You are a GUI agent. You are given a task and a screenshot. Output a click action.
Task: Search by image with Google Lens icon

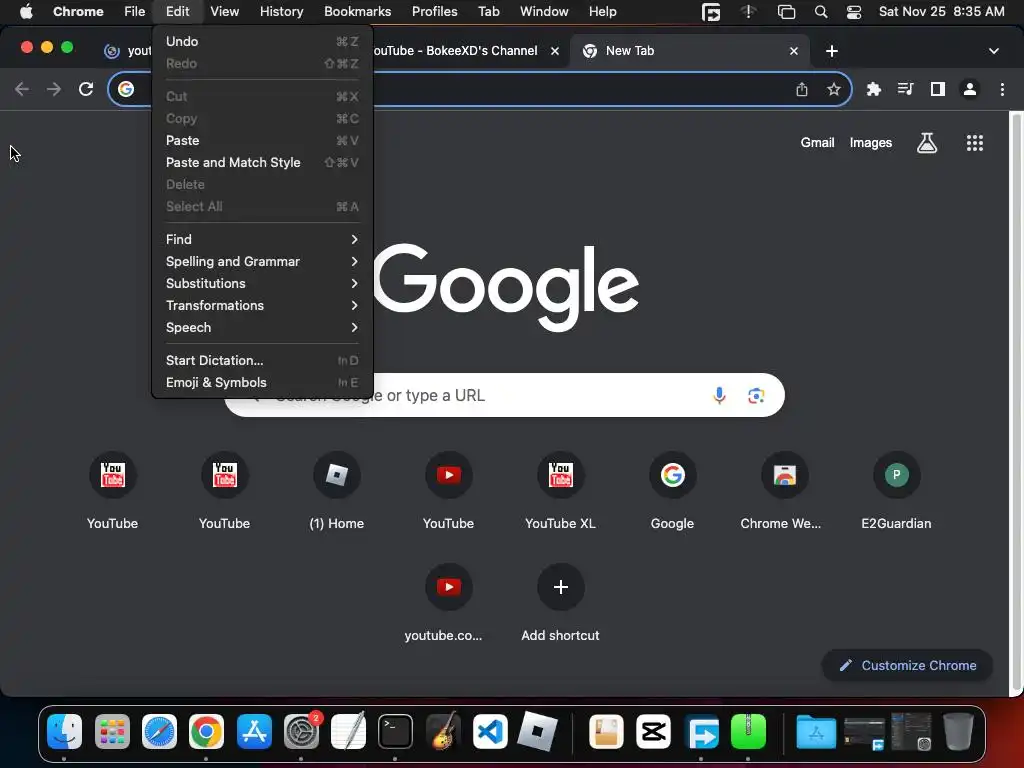[756, 395]
